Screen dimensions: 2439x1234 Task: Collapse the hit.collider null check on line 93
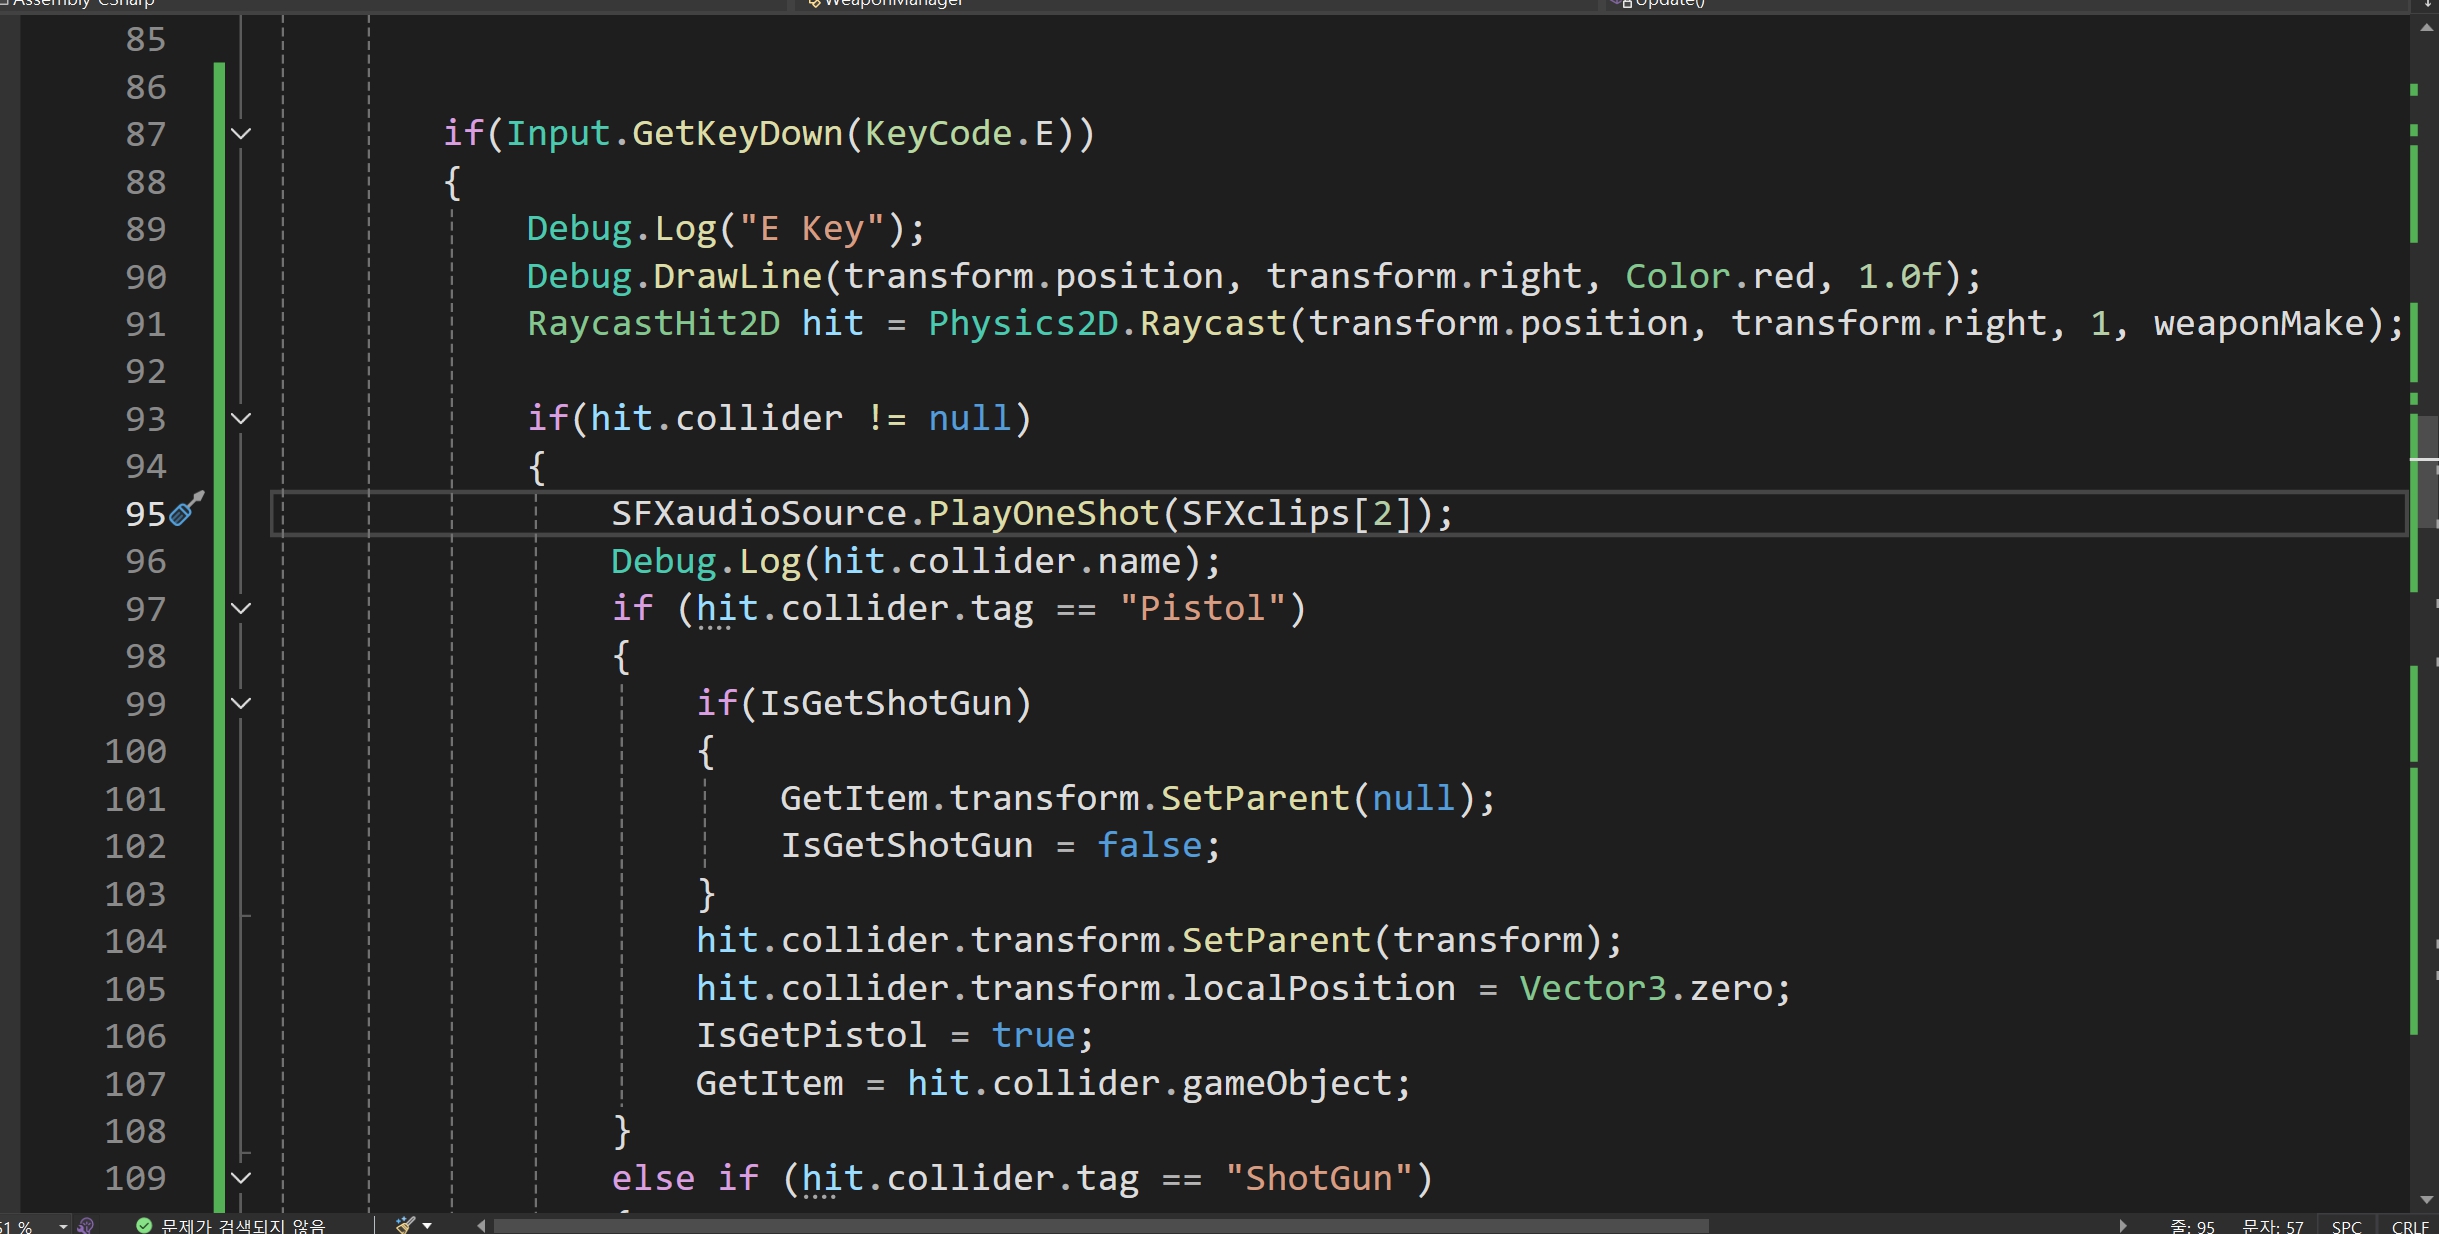[241, 418]
